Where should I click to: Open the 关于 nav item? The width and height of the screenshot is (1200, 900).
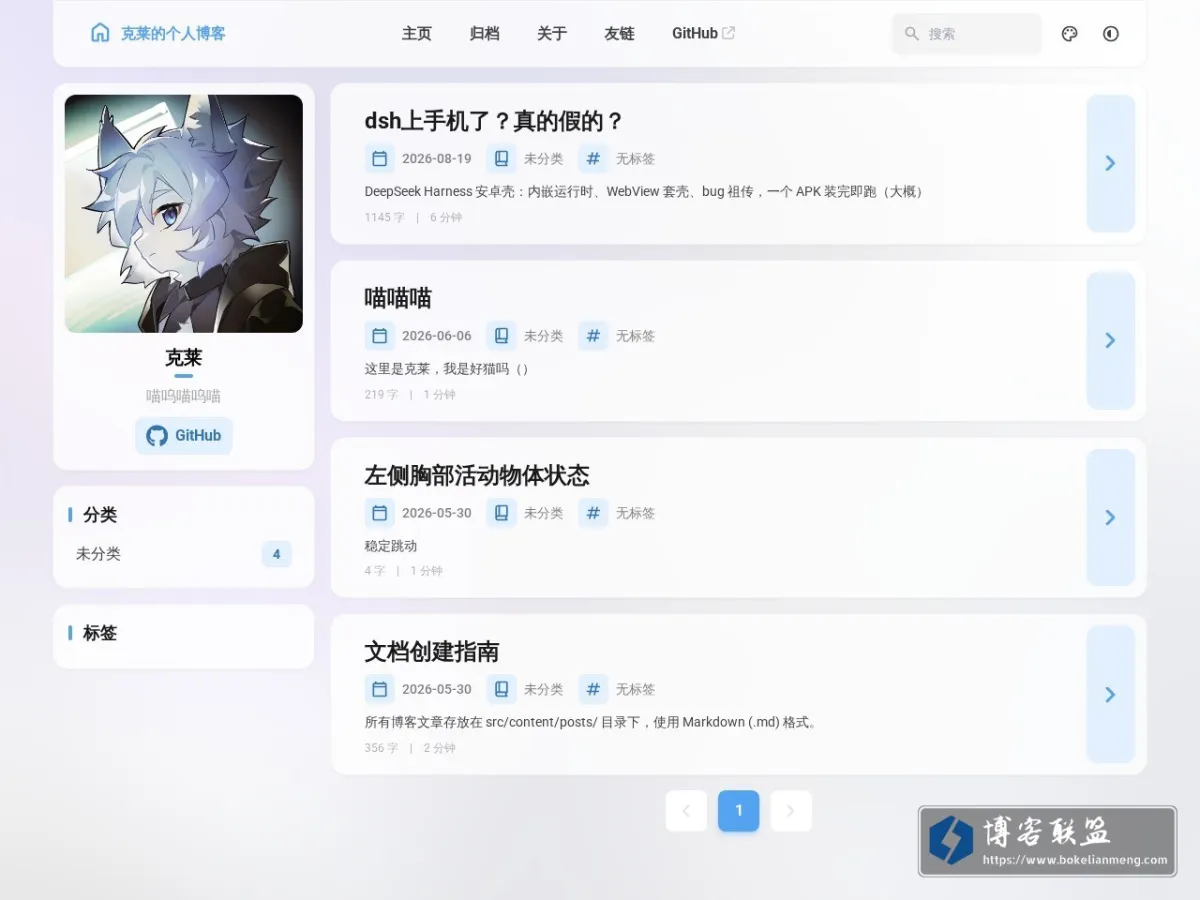(552, 33)
